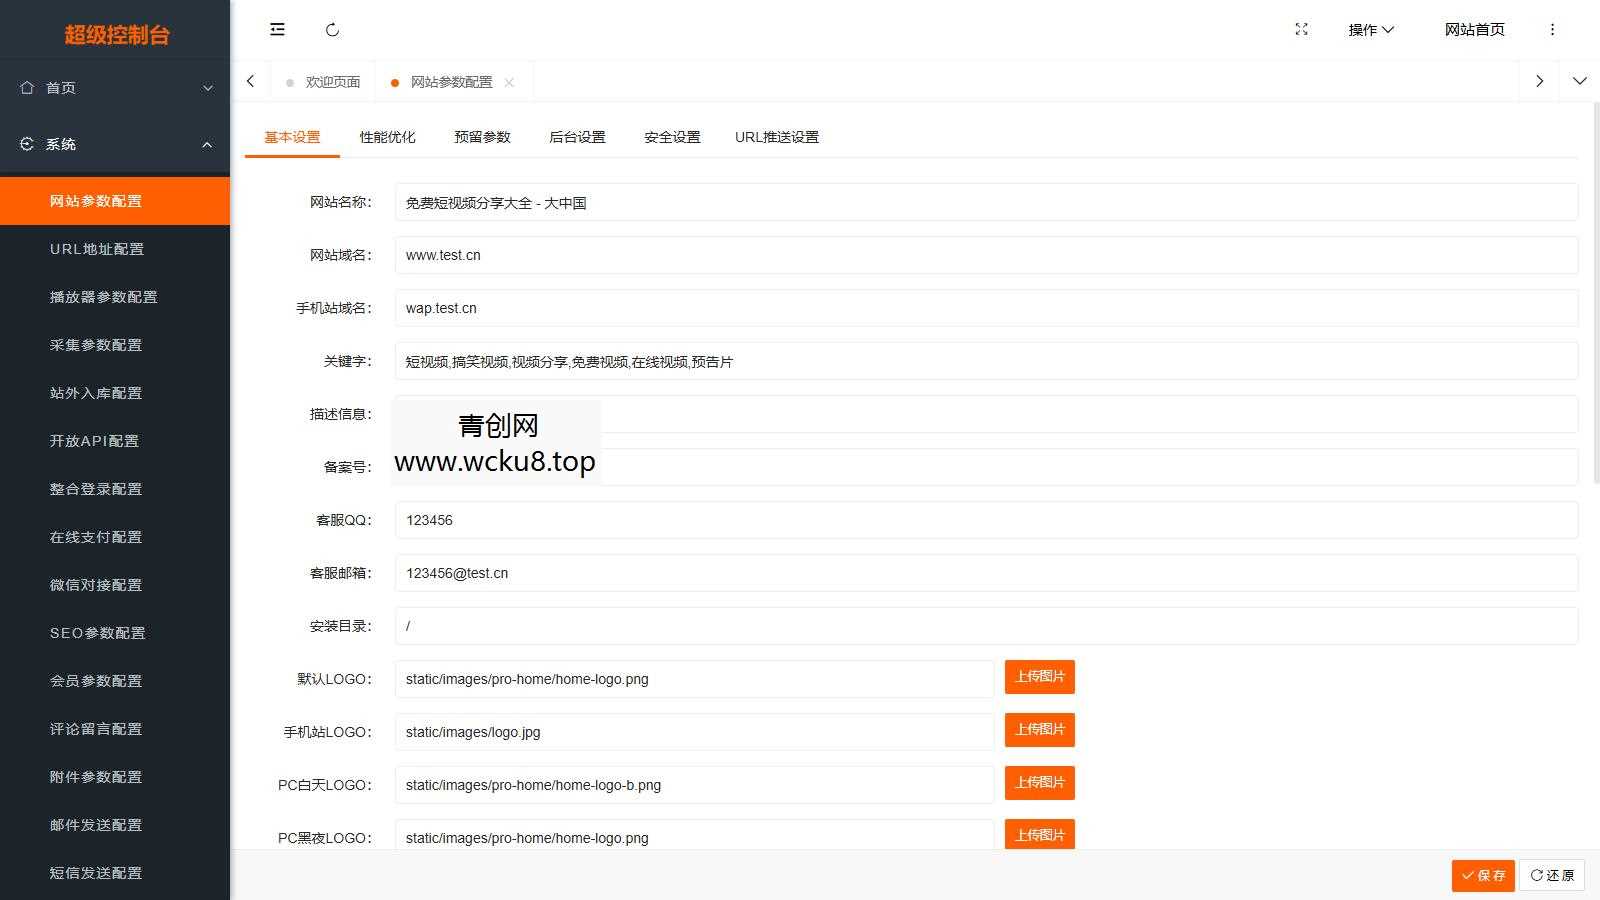Open the 操作 dropdown menu
The image size is (1600, 900).
click(x=1370, y=30)
